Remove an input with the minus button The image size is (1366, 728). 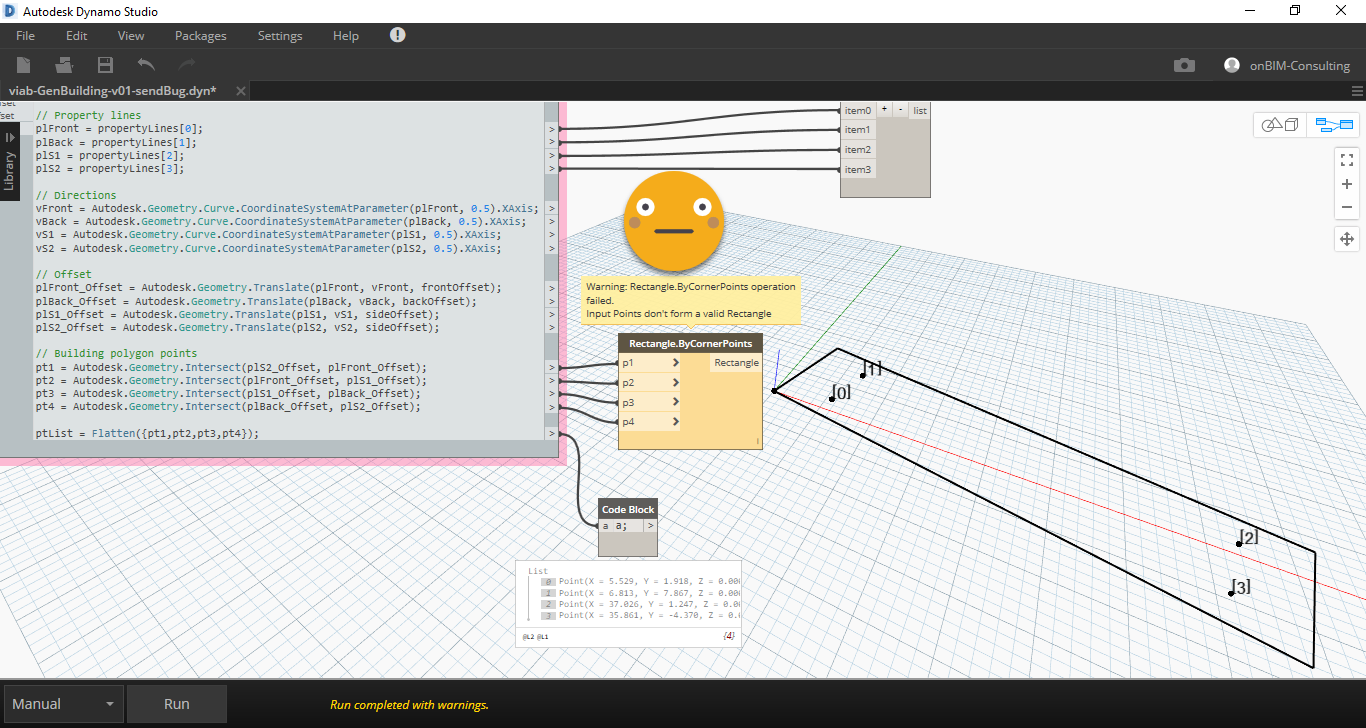900,110
